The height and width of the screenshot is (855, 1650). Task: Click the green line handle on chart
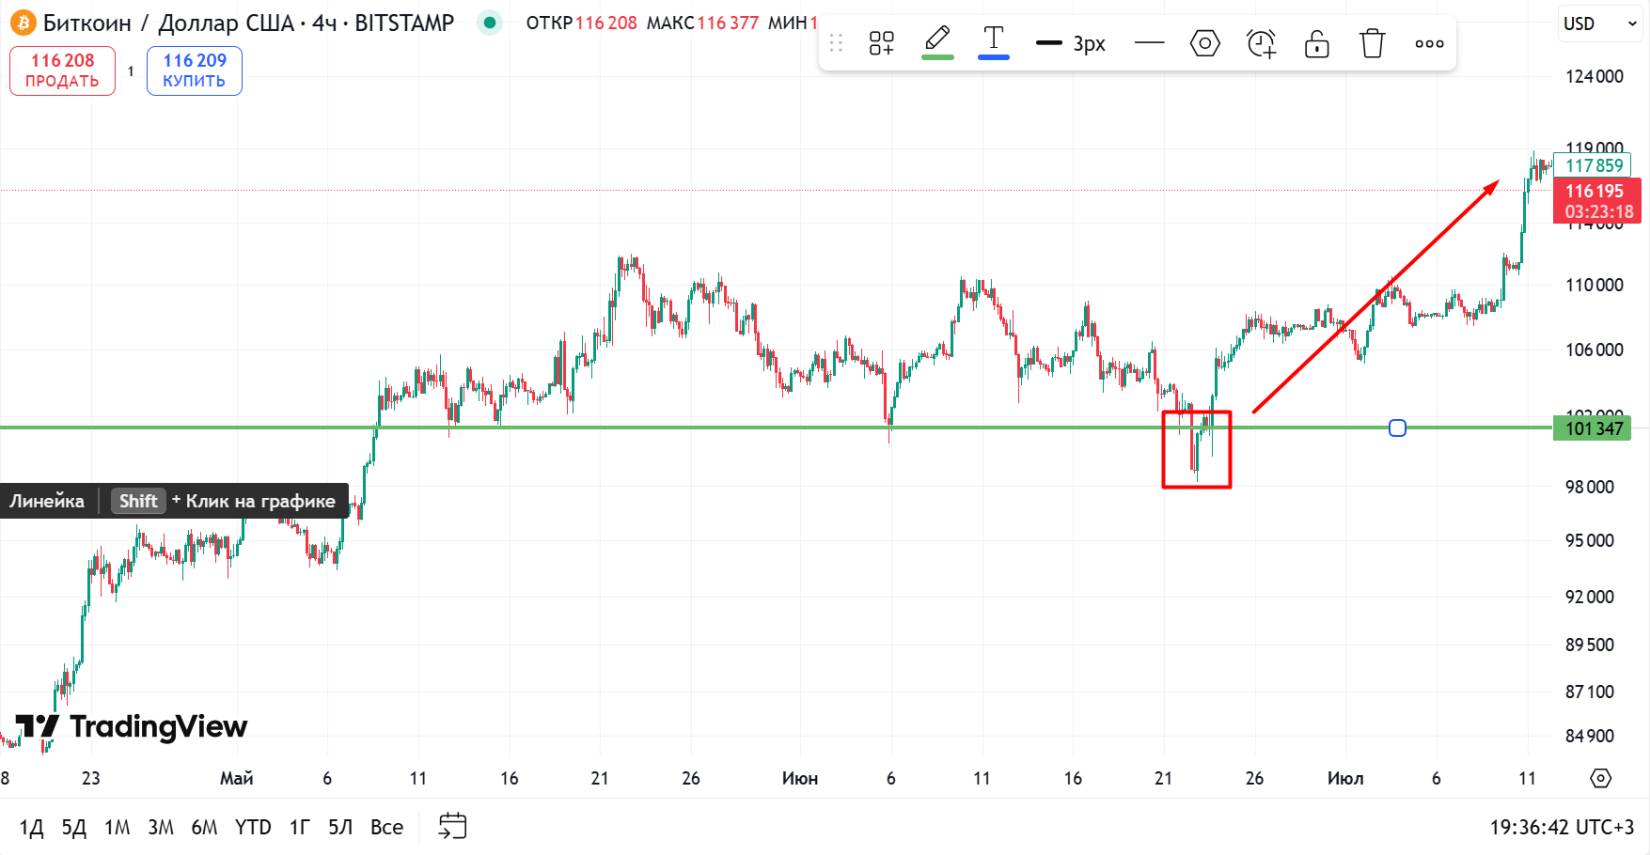click(1397, 428)
